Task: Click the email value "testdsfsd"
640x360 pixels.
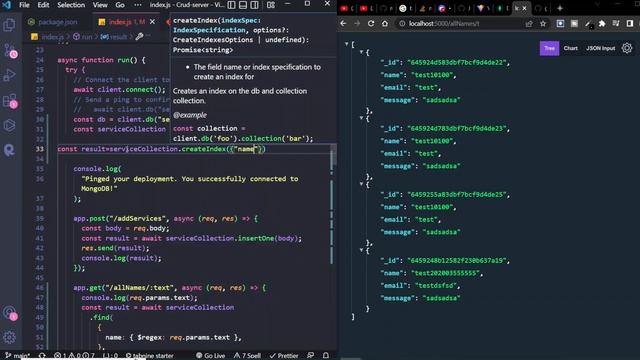Action: 435,286
